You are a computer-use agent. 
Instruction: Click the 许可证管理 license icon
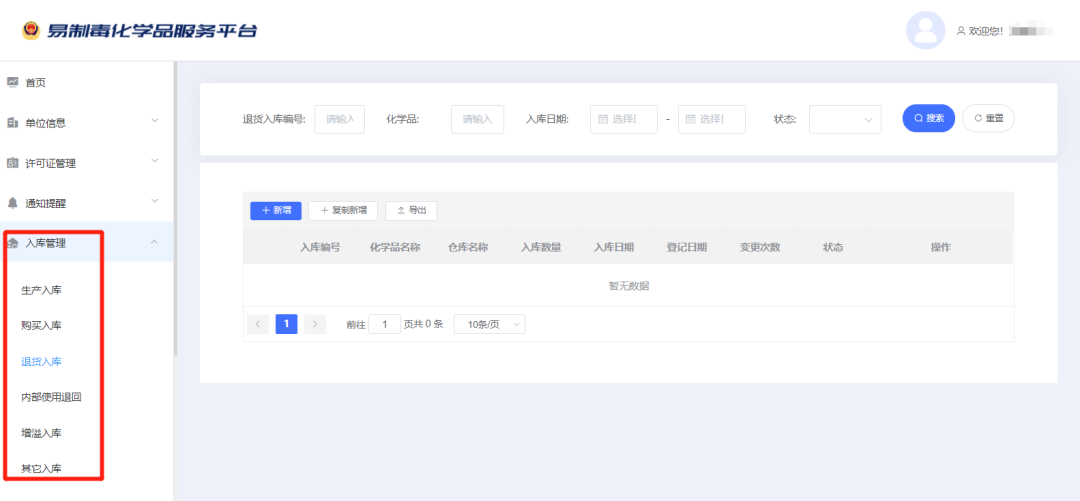(x=13, y=163)
